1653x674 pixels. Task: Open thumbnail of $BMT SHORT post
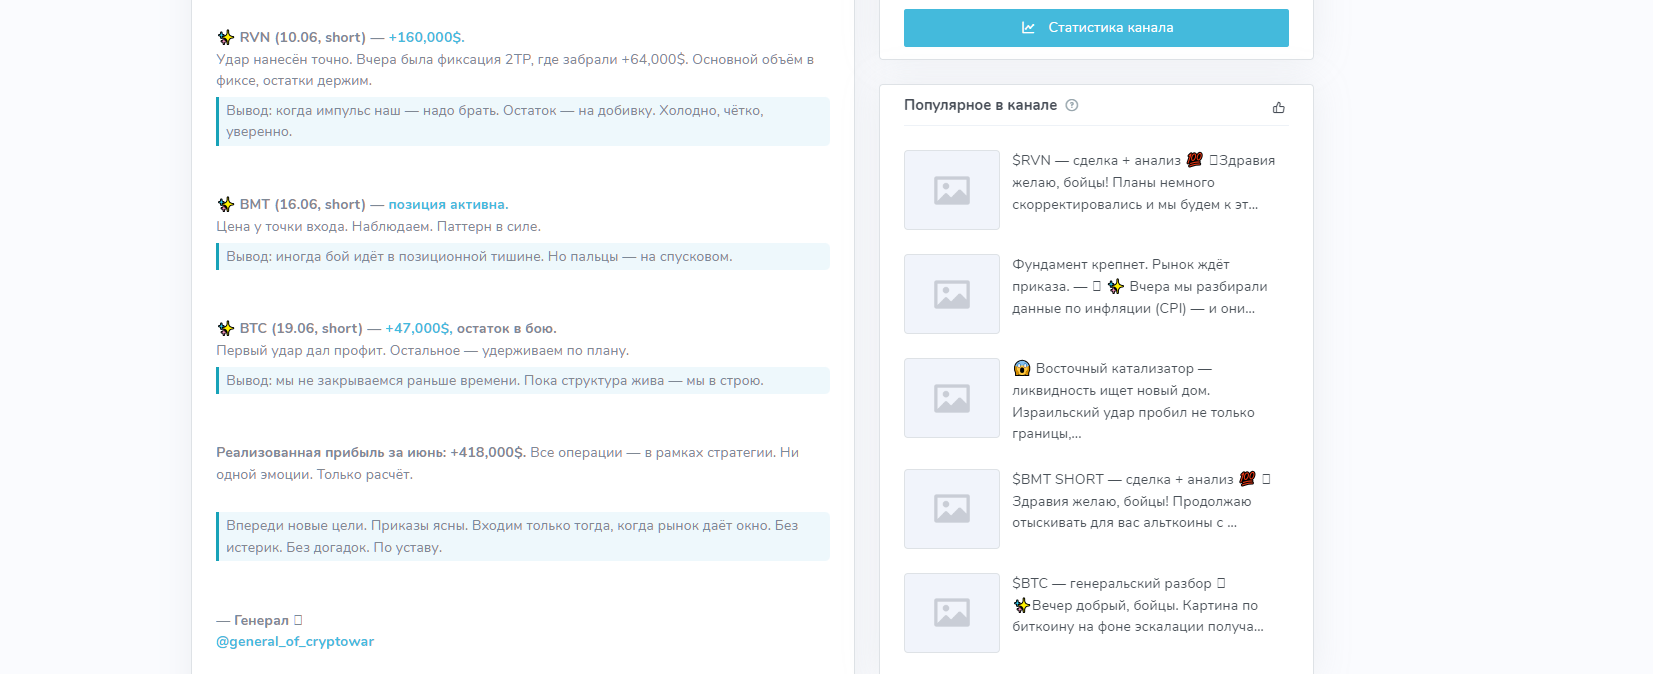(x=951, y=509)
